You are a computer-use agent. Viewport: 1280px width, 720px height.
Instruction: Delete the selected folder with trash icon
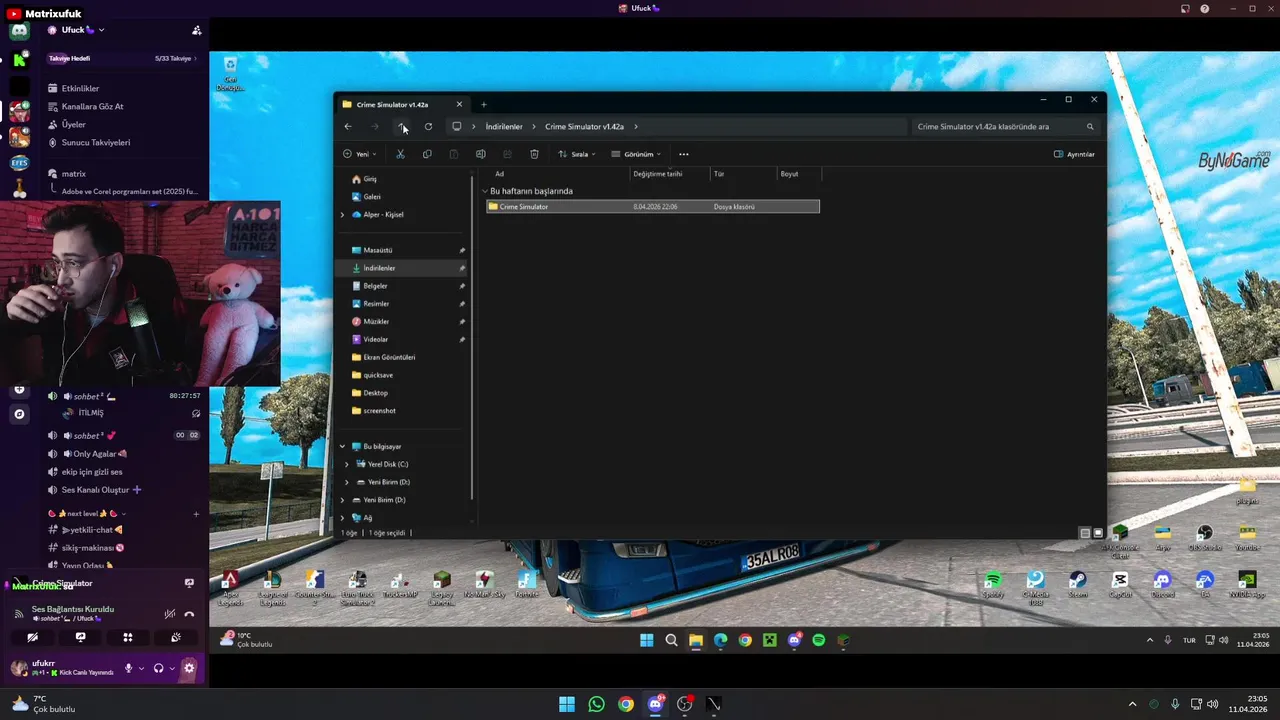point(534,154)
